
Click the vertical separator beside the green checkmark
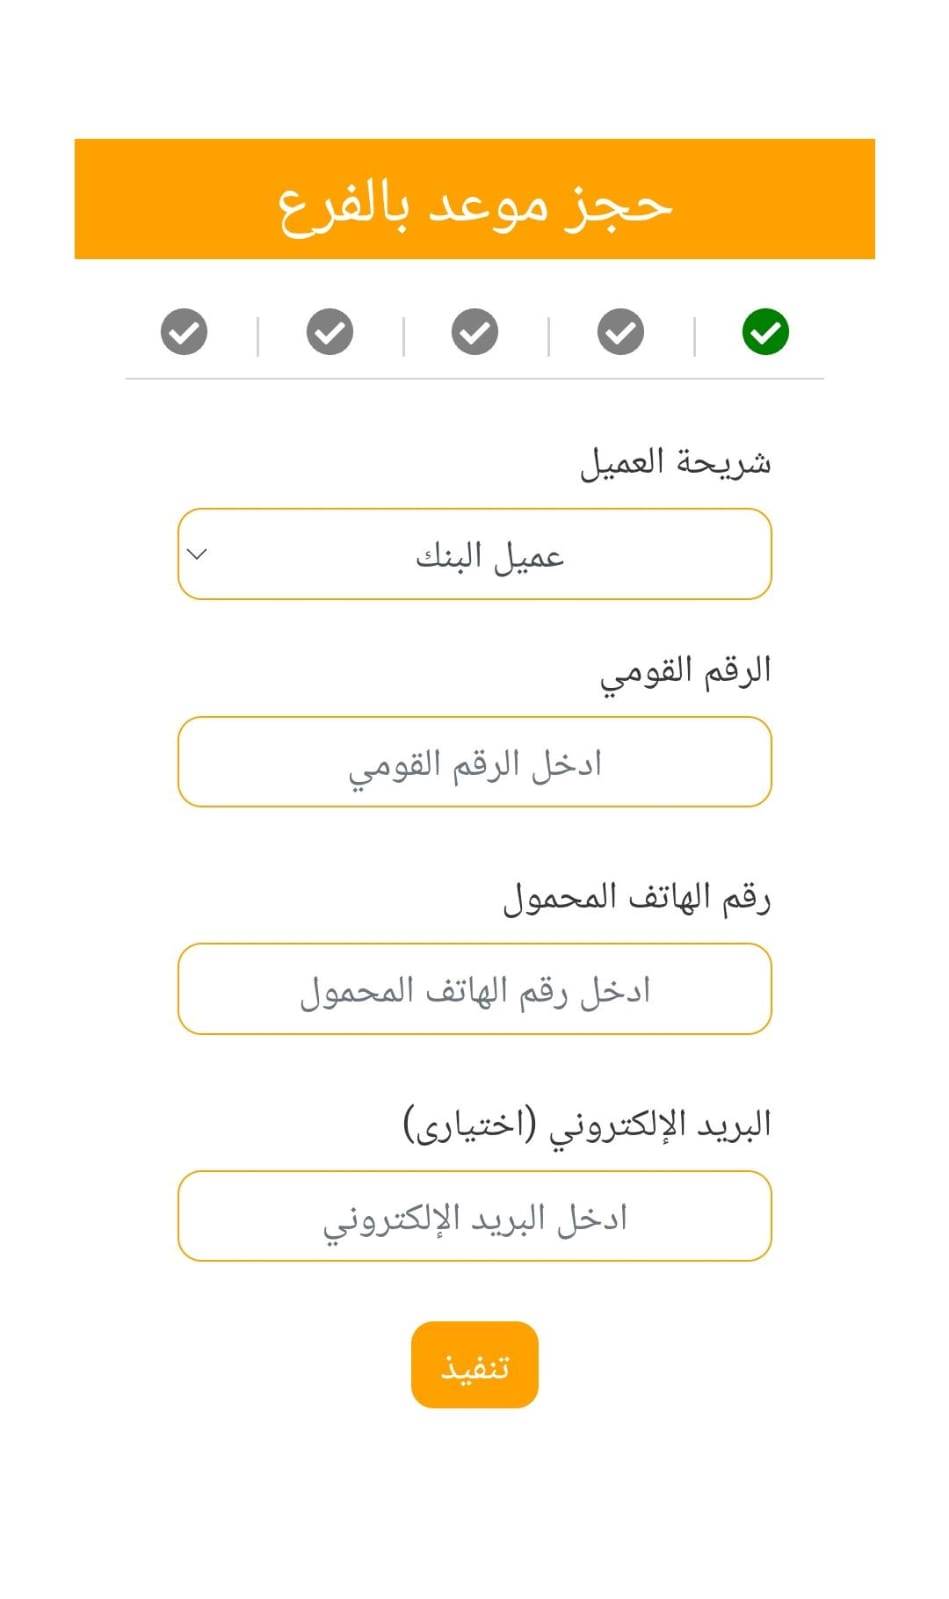pyautogui.click(x=694, y=336)
